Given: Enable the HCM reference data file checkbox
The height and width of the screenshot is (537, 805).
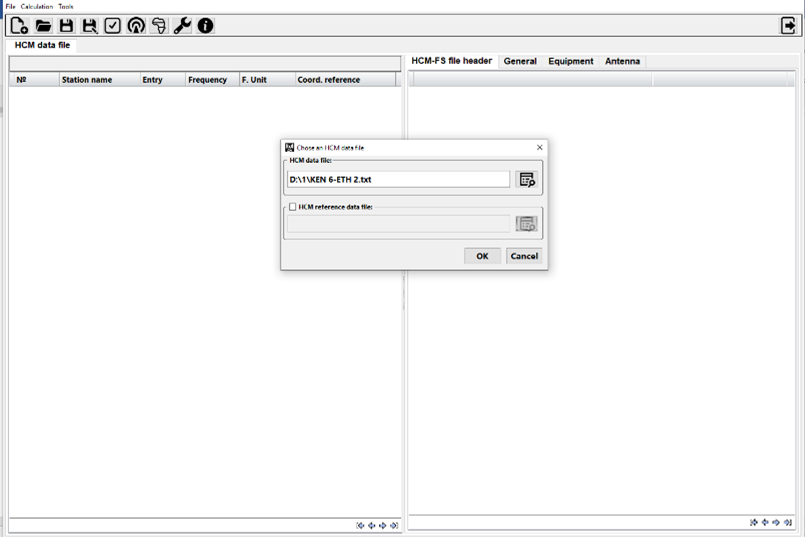Looking at the screenshot, I should coord(293,207).
